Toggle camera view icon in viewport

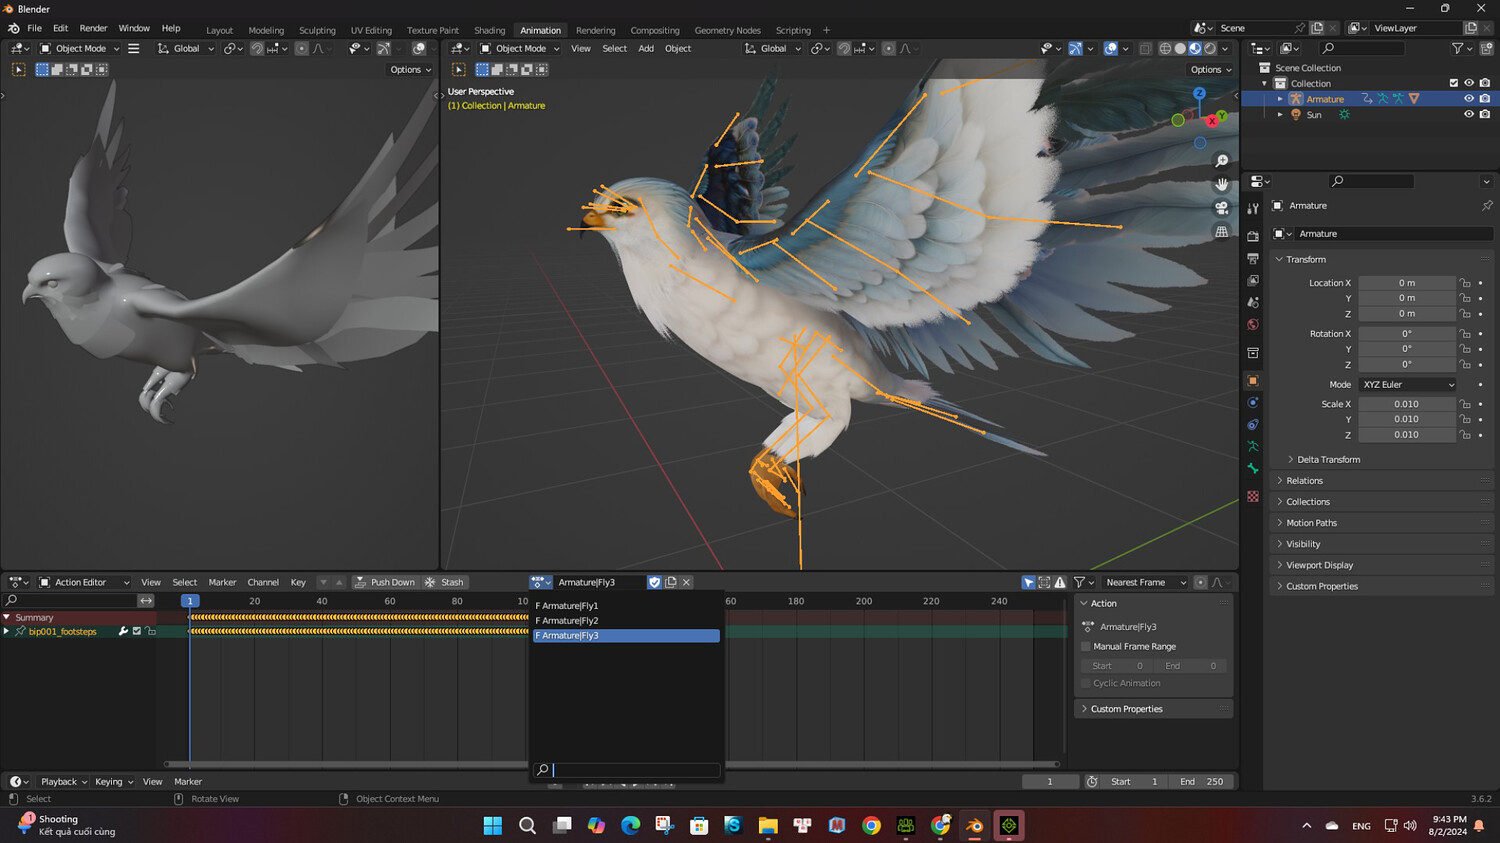coord(1221,208)
